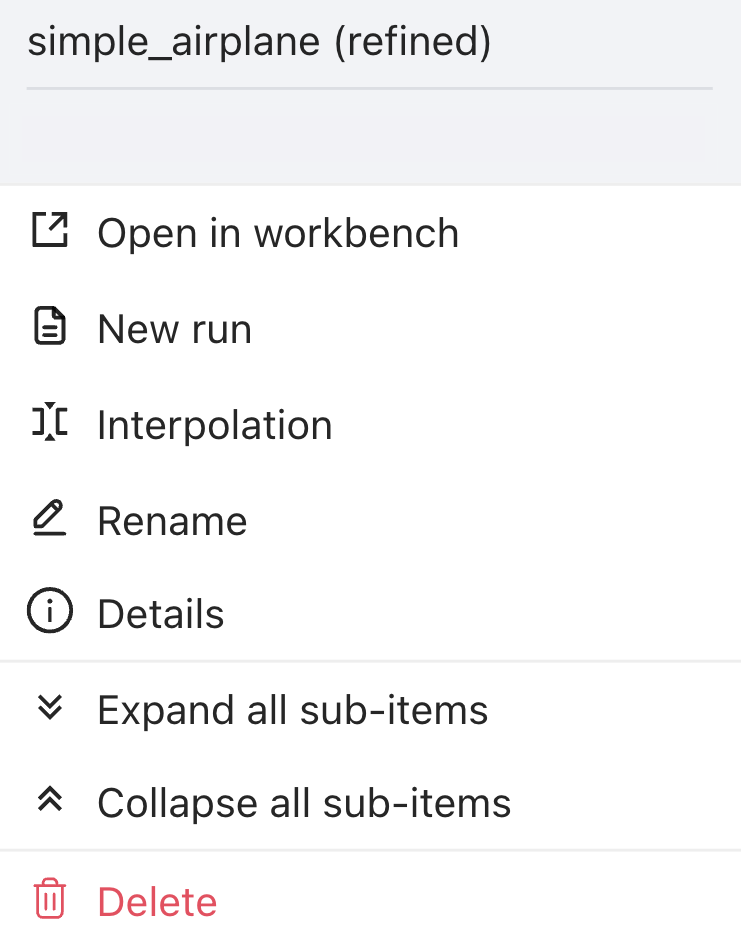This screenshot has height=939, width=741.
Task: Click the double-chevron up collapse icon
Action: tap(49, 800)
